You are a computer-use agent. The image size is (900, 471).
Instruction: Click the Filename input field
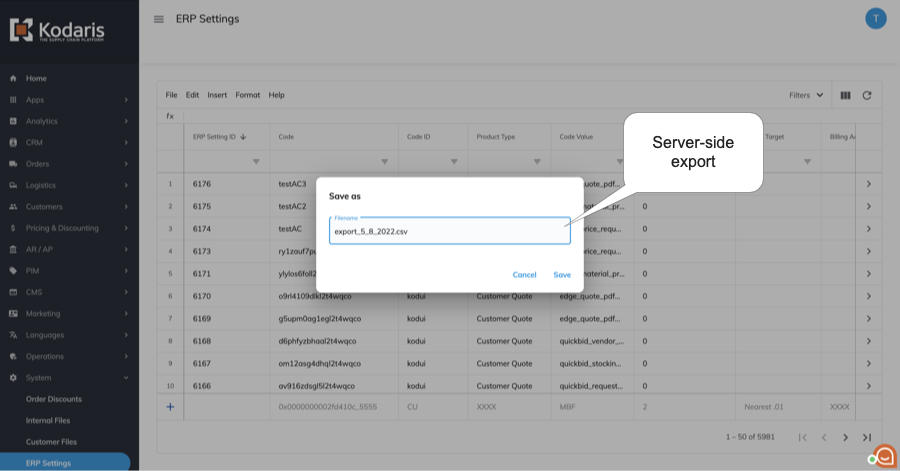(x=449, y=231)
